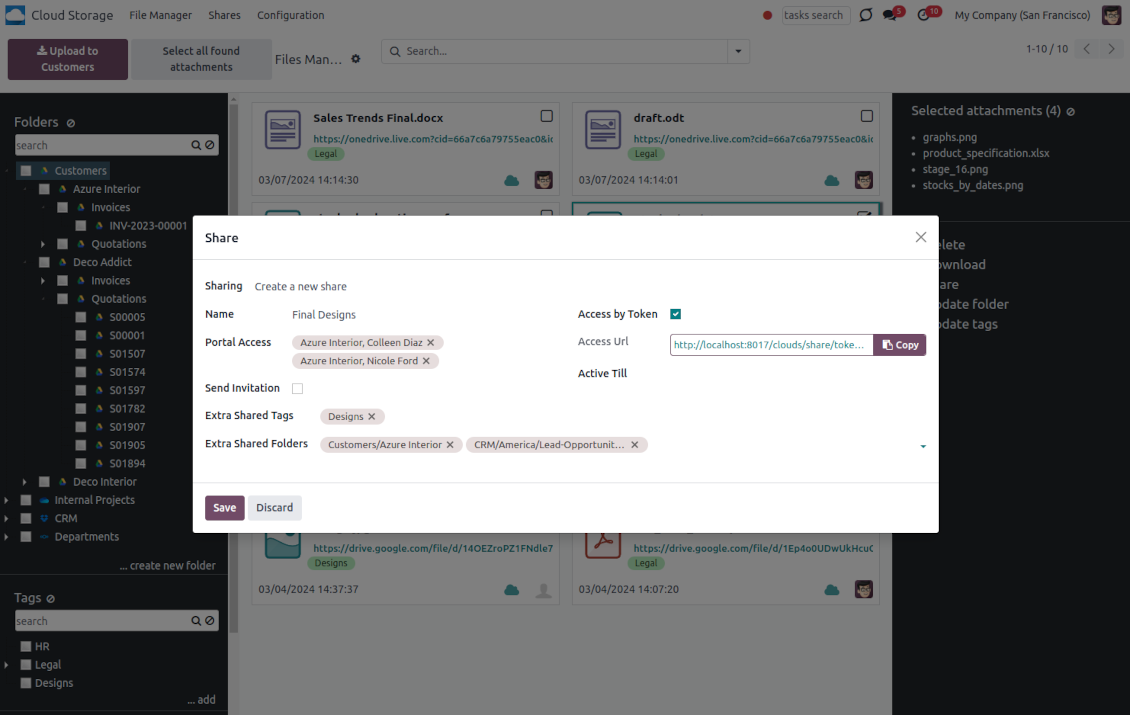Remove Colleen Diaz from Portal Access
This screenshot has width=1130, height=715.
click(x=431, y=343)
